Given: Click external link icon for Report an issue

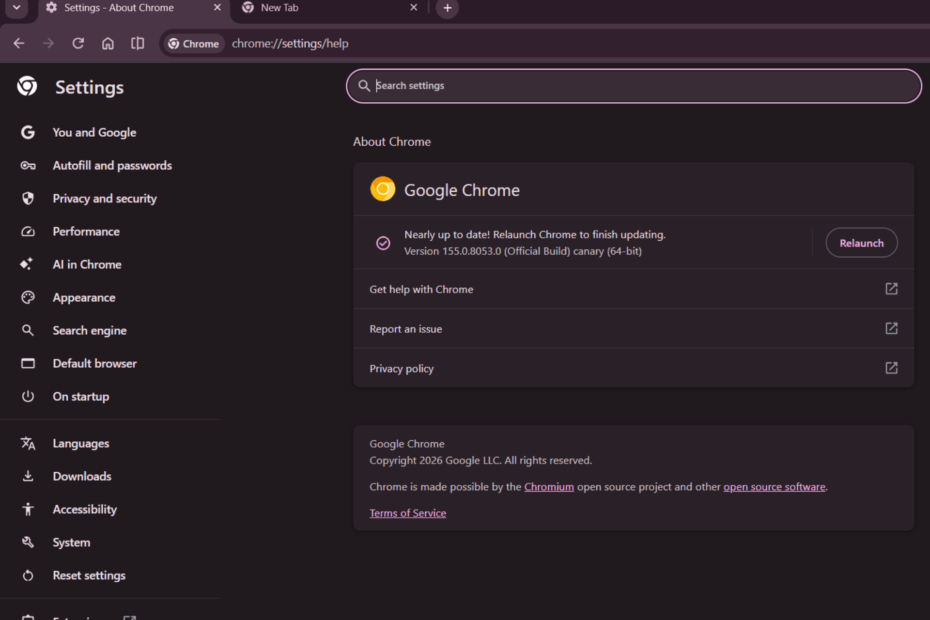Looking at the screenshot, I should 891,329.
